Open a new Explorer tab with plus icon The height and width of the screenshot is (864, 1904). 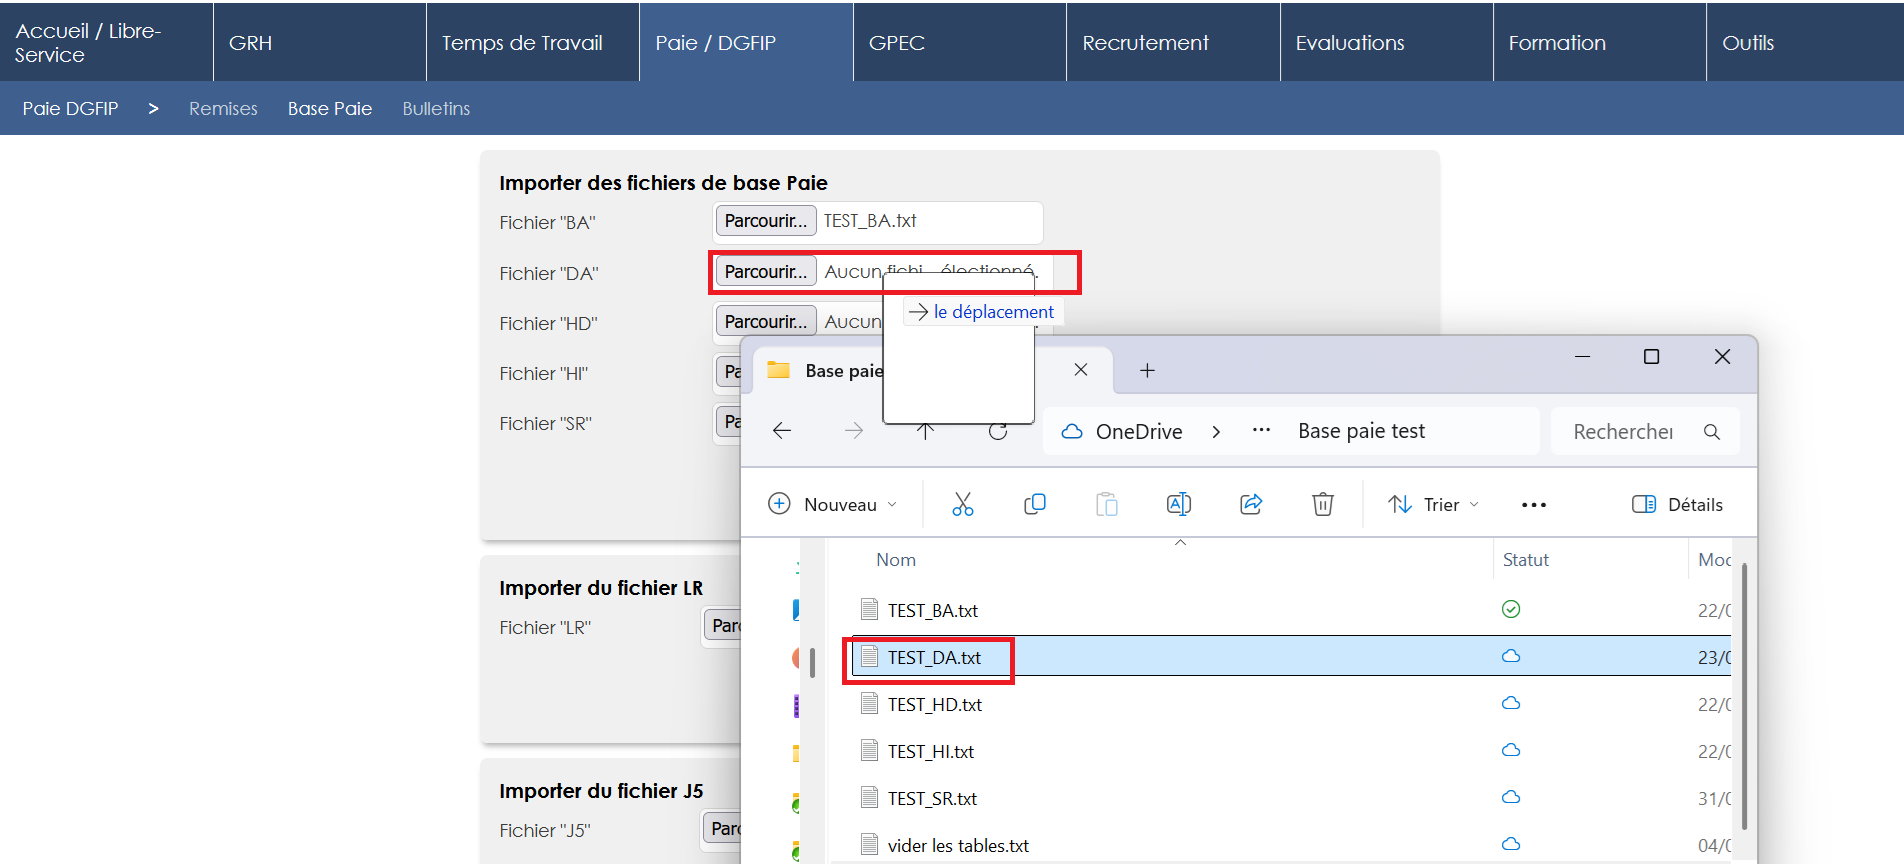coord(1147,371)
